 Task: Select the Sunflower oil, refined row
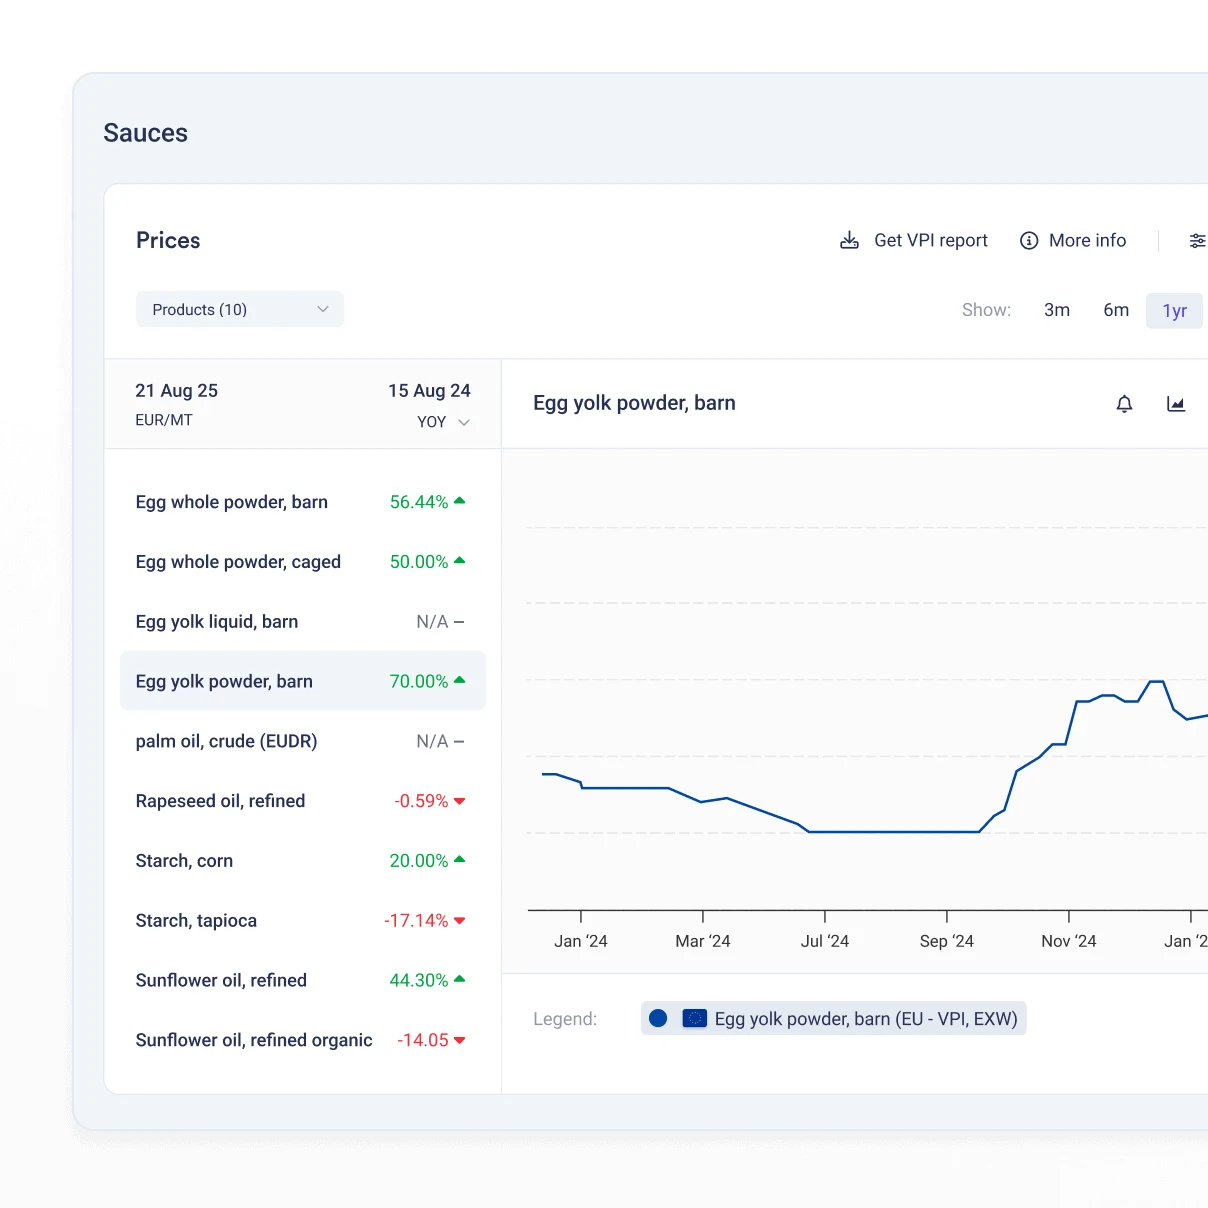pos(303,980)
